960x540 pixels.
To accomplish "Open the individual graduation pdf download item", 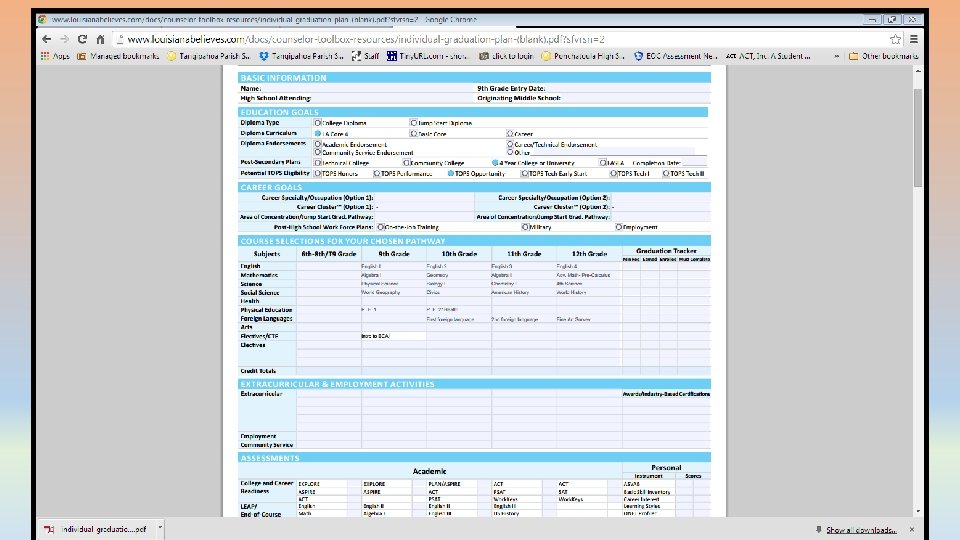I will 96,529.
